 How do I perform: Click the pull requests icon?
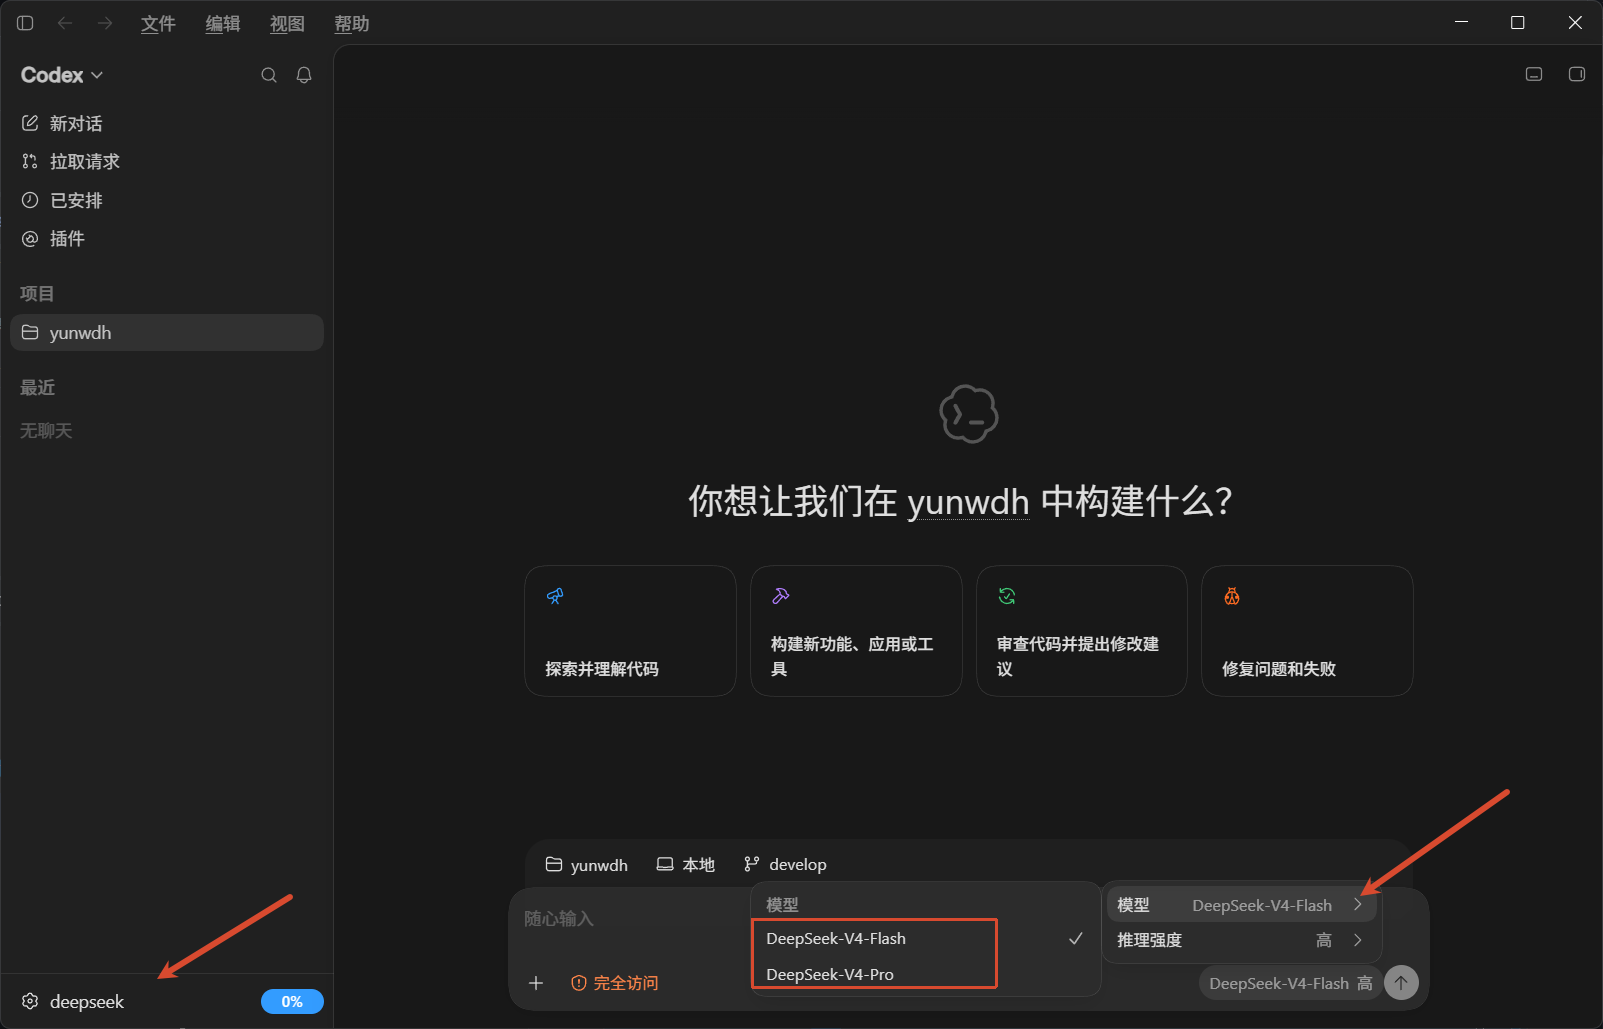[30, 161]
